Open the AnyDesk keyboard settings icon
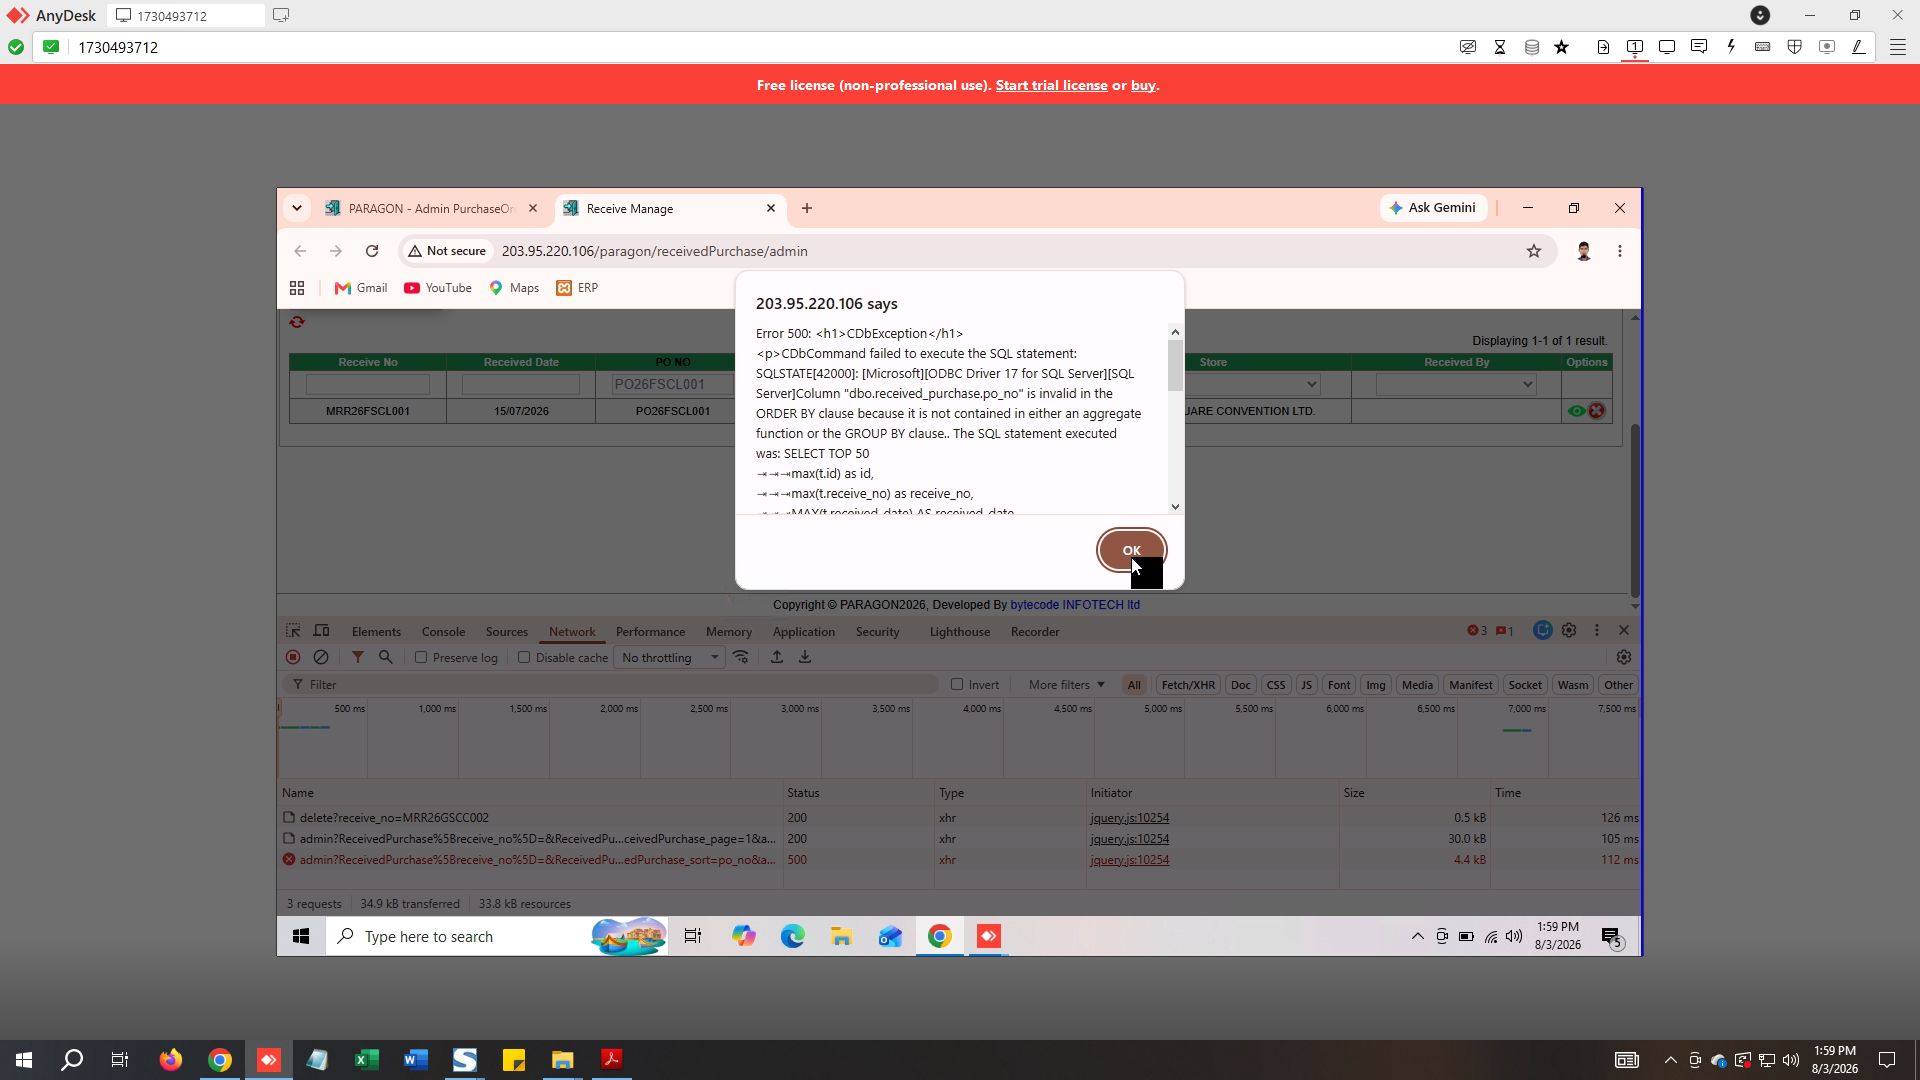The image size is (1920, 1080). pos(1763,47)
